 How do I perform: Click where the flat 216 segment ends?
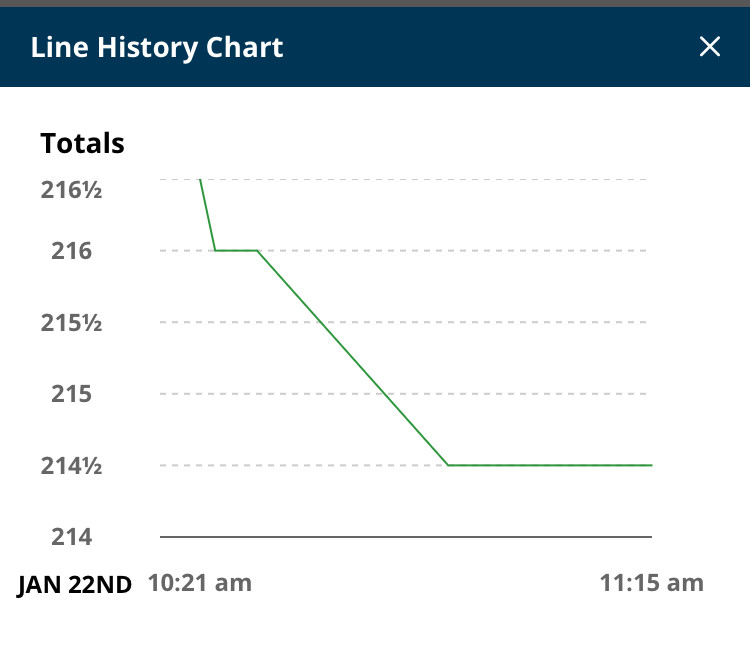click(x=257, y=250)
